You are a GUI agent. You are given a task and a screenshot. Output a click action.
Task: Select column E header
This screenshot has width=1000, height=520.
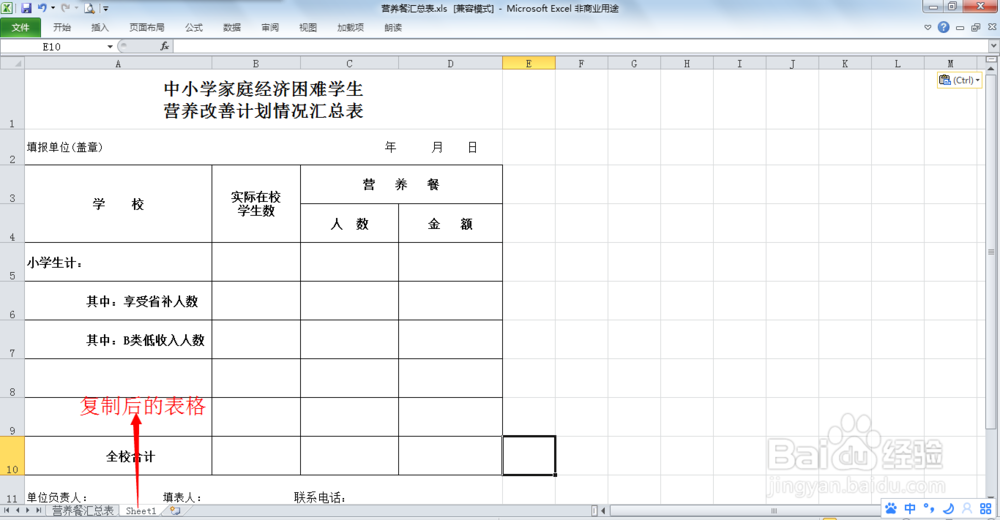point(529,63)
